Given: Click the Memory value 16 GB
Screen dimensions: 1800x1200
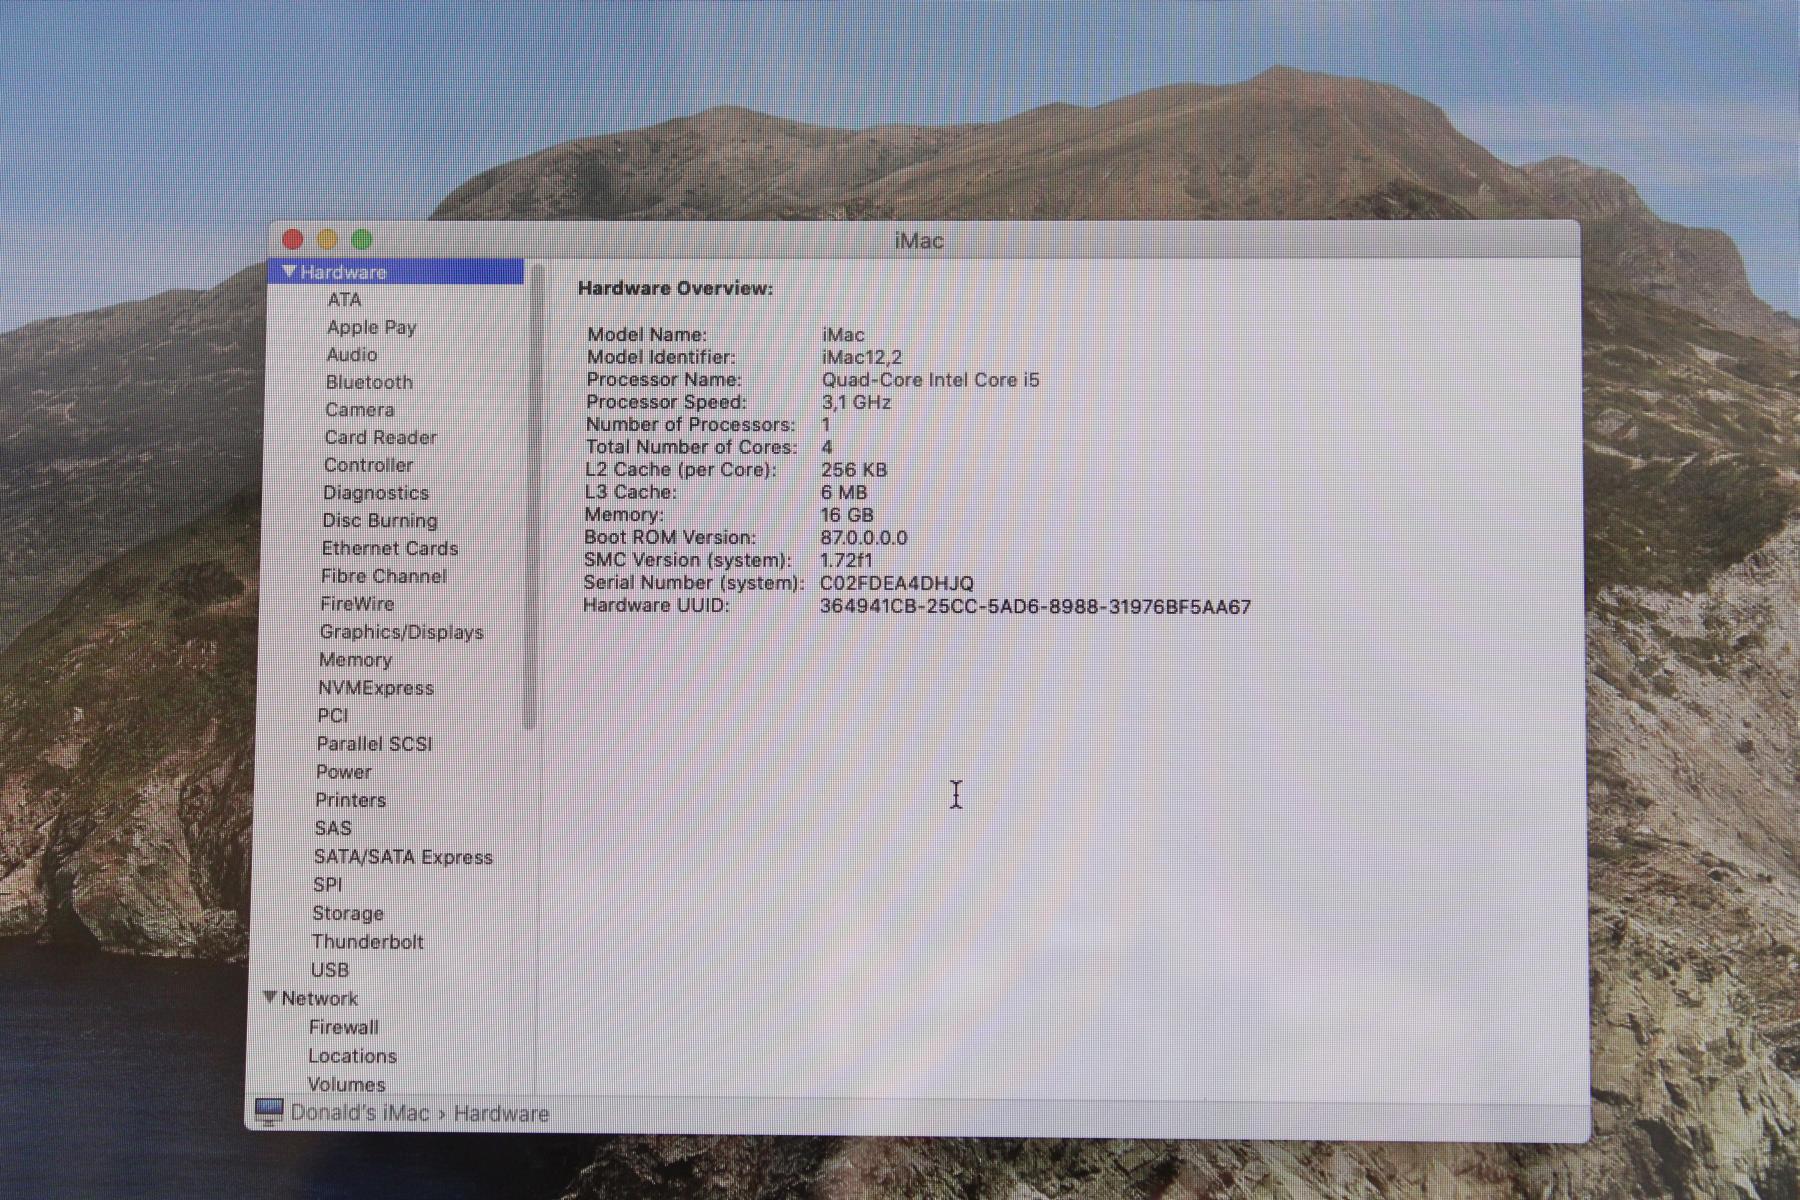Looking at the screenshot, I should coord(847,515).
